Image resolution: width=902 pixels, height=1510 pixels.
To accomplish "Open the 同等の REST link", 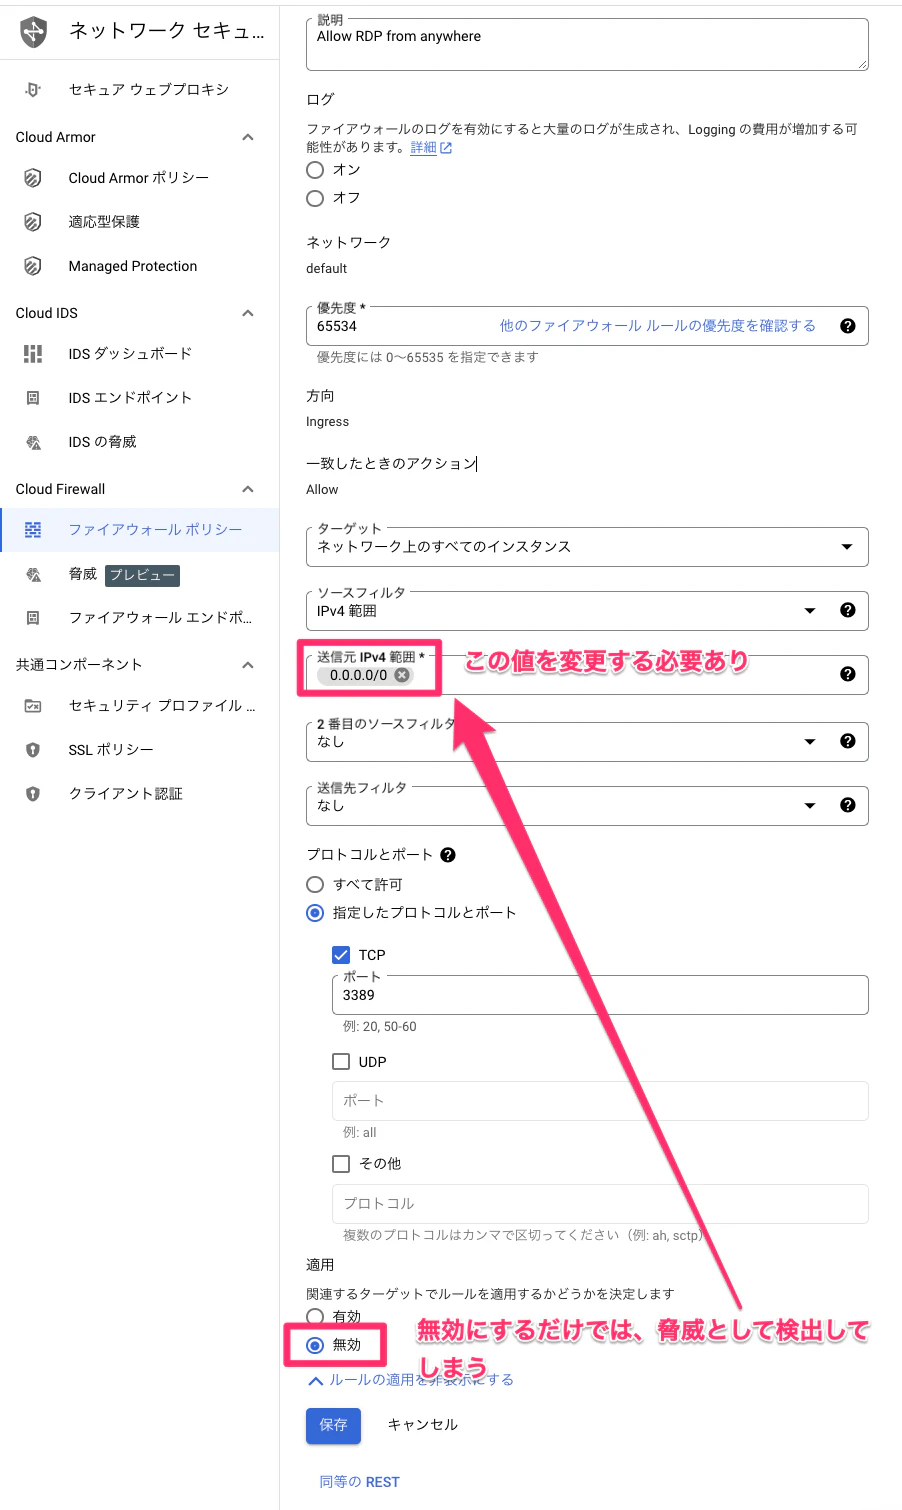I will coord(359,1482).
